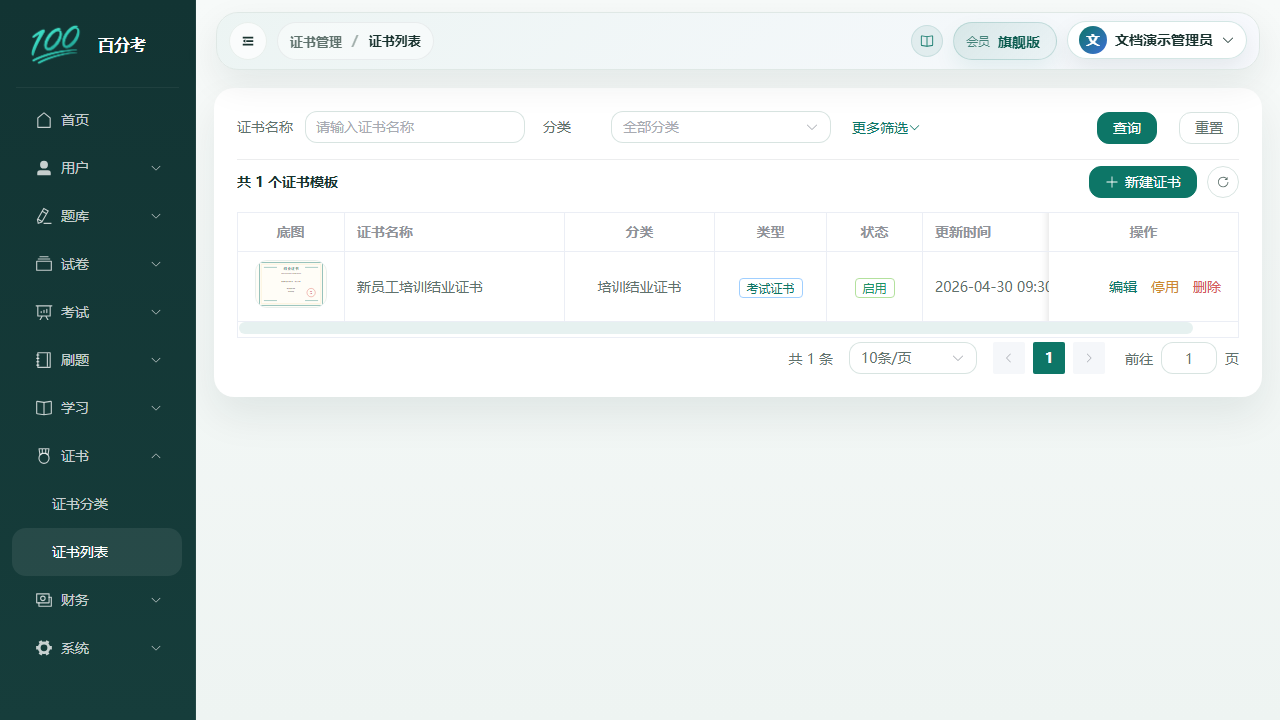
Task: Click the 系统 gear icon
Action: tap(44, 648)
